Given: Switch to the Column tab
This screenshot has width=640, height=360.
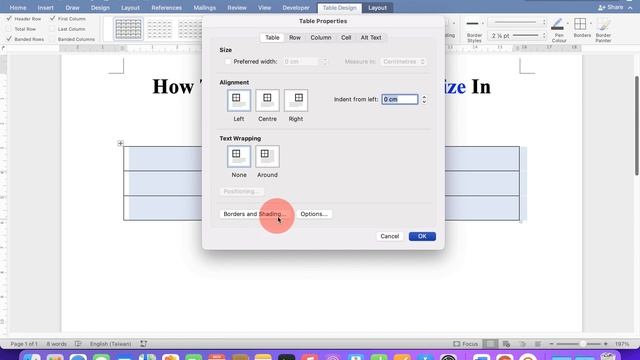Looking at the screenshot, I should (321, 38).
